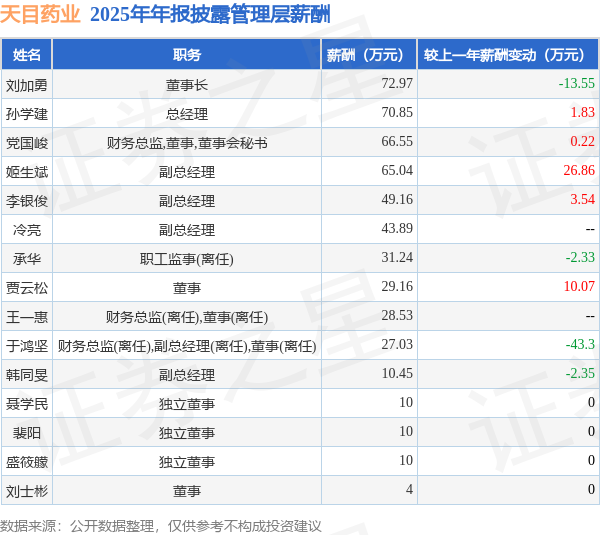Click the salary value 31.24
The height and width of the screenshot is (535, 600).
click(x=397, y=258)
